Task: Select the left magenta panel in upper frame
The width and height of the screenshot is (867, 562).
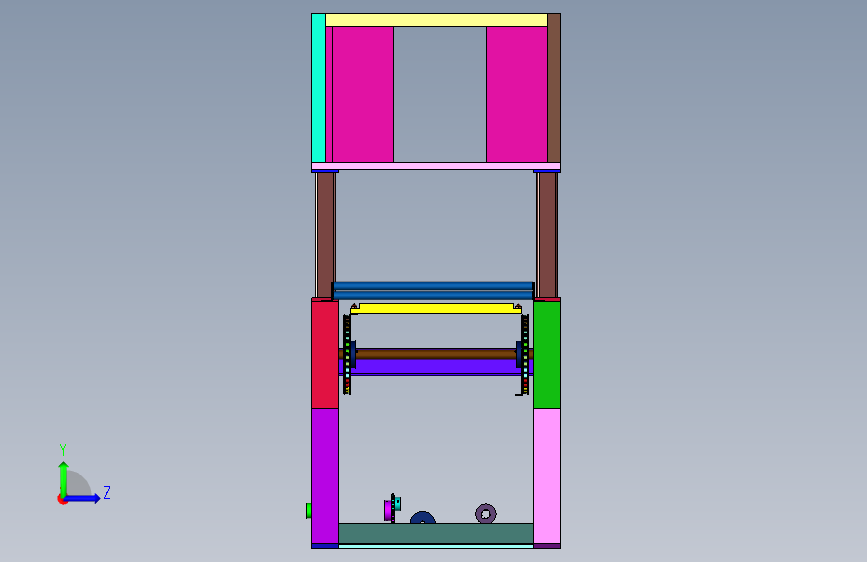Action: pos(363,95)
